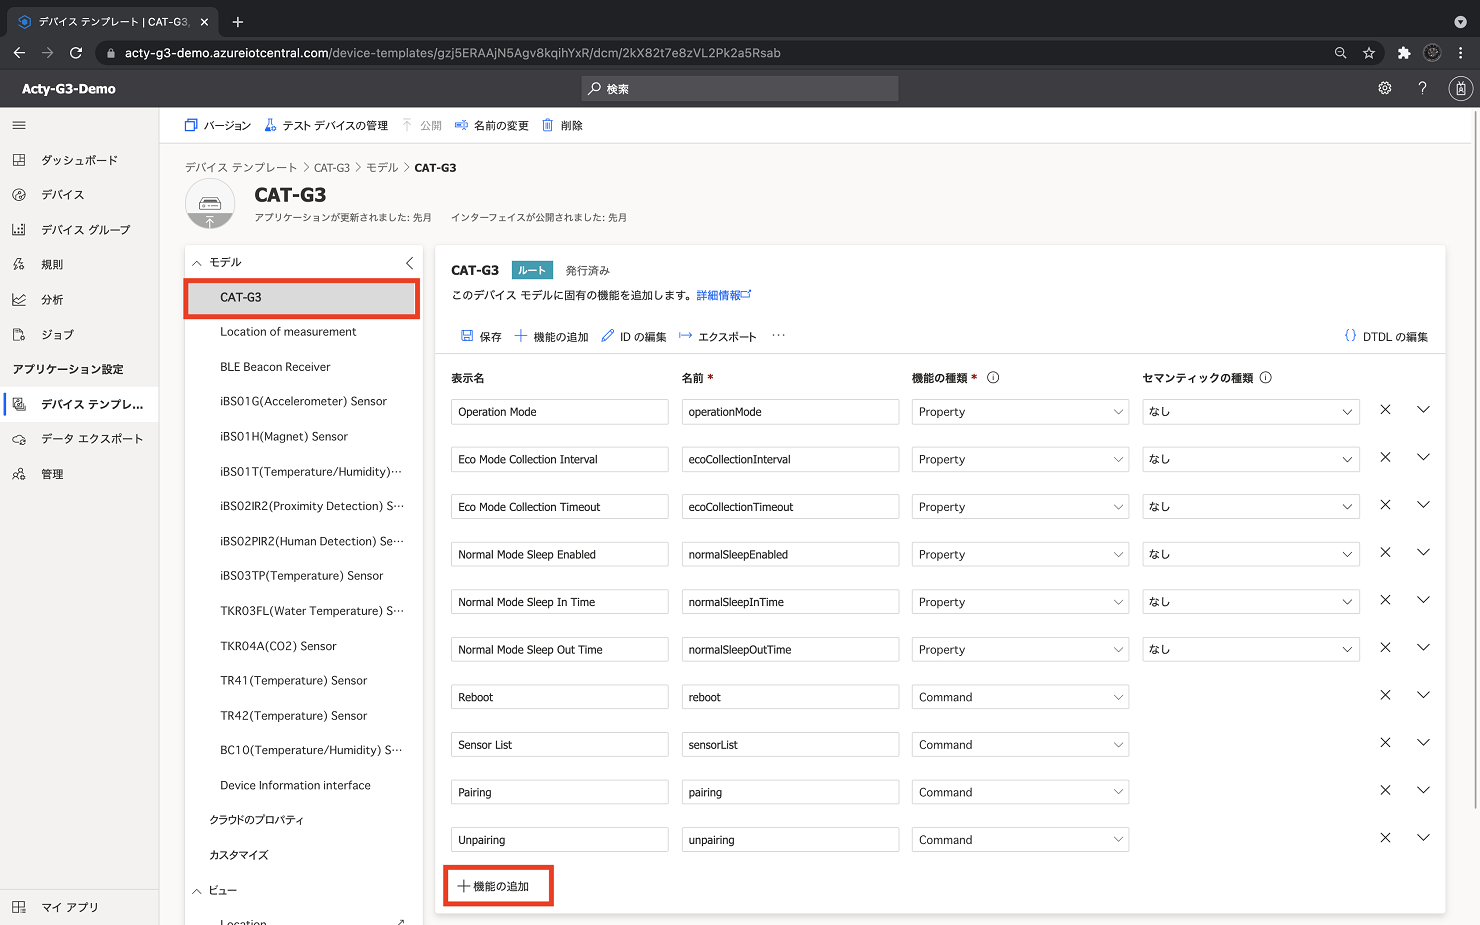Collapse the ビュー tree section
The width and height of the screenshot is (1480, 925).
click(x=197, y=890)
